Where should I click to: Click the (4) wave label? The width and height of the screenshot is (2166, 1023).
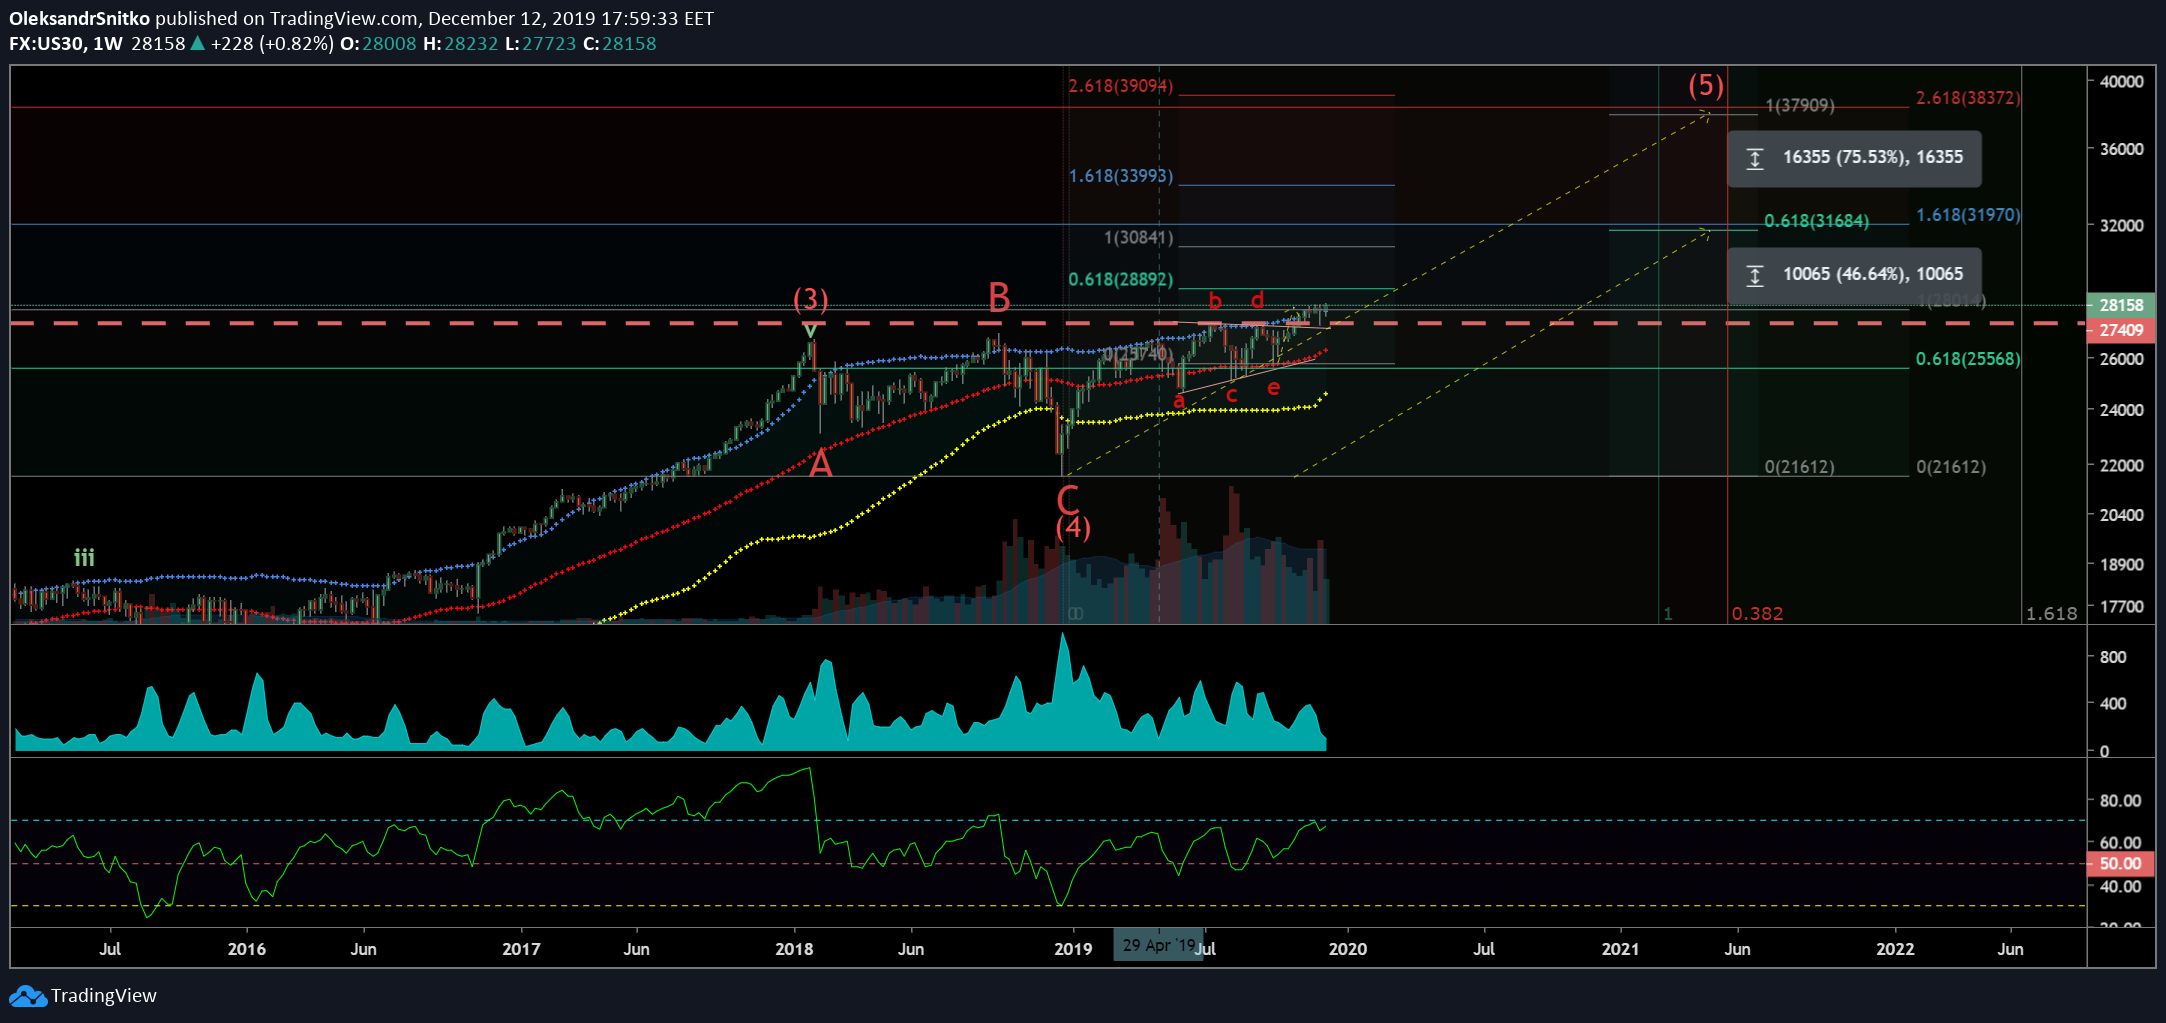pyautogui.click(x=1073, y=527)
